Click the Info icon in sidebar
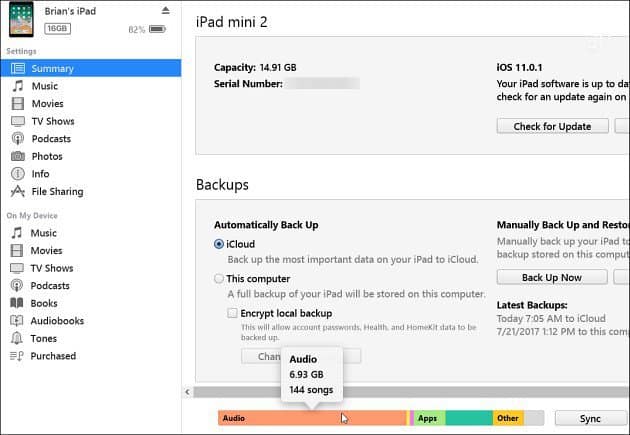 [17, 174]
